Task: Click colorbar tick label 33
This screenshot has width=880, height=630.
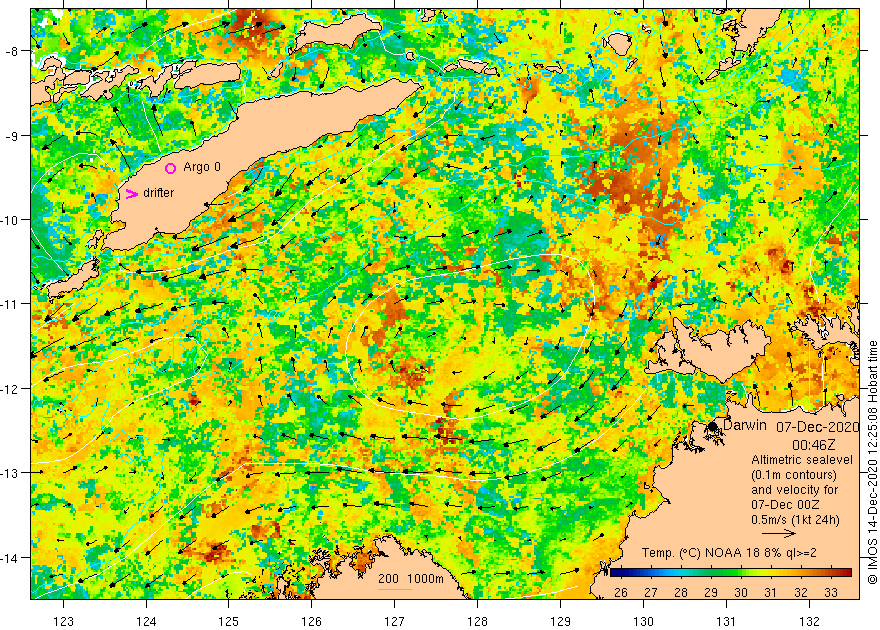Action: point(831,592)
